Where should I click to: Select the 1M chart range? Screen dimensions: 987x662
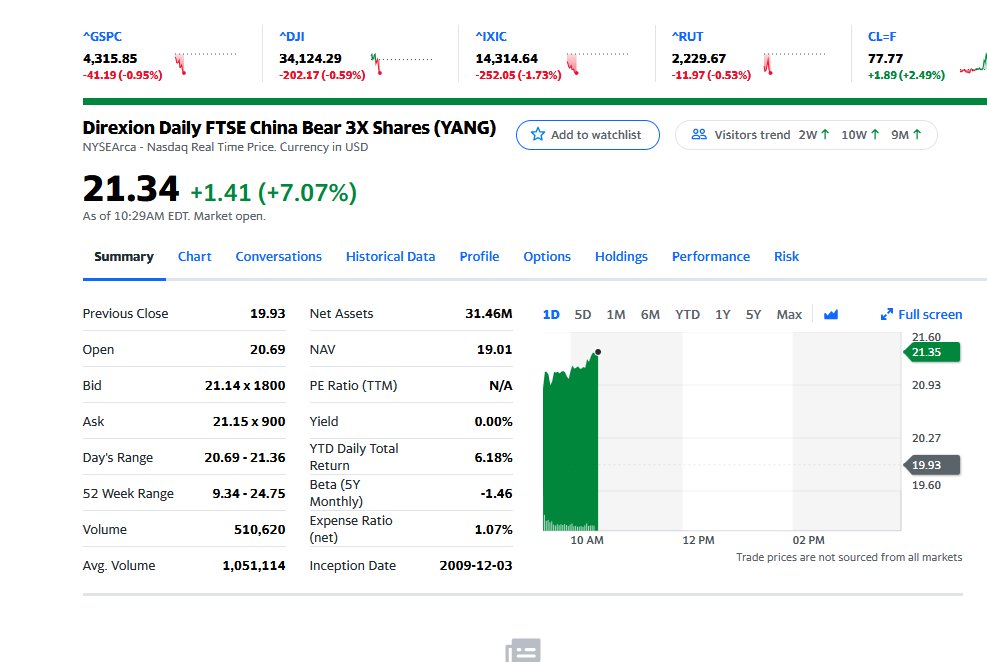coord(616,315)
